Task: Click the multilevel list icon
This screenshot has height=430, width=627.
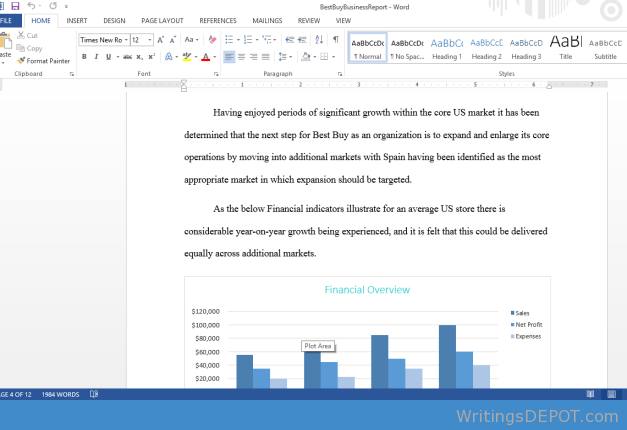Action: click(267, 40)
